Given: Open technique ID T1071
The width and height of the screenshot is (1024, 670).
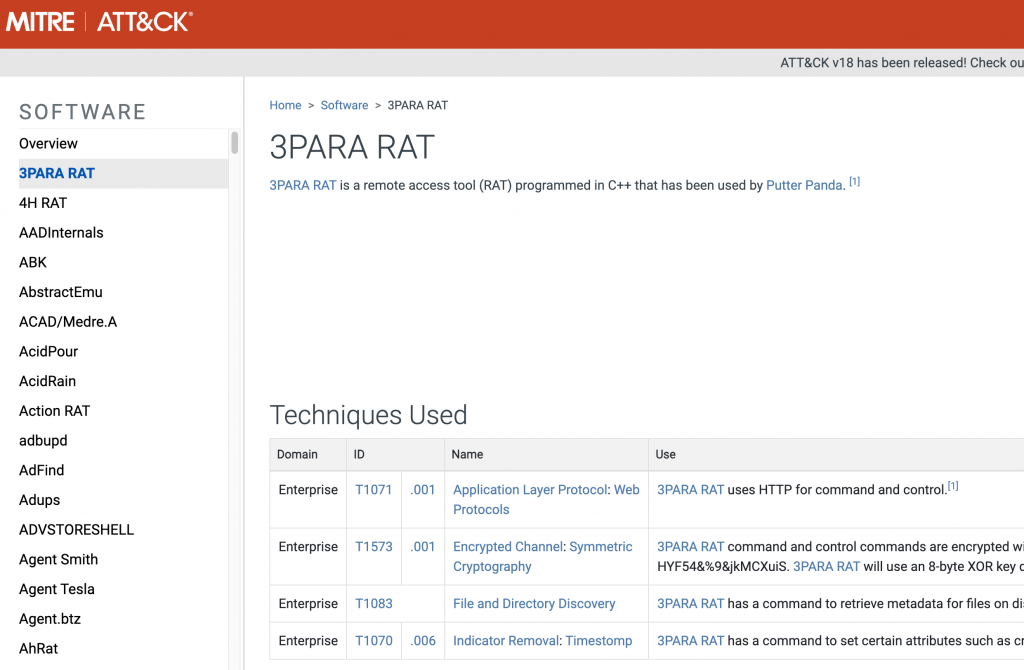Looking at the screenshot, I should pyautogui.click(x=373, y=490).
